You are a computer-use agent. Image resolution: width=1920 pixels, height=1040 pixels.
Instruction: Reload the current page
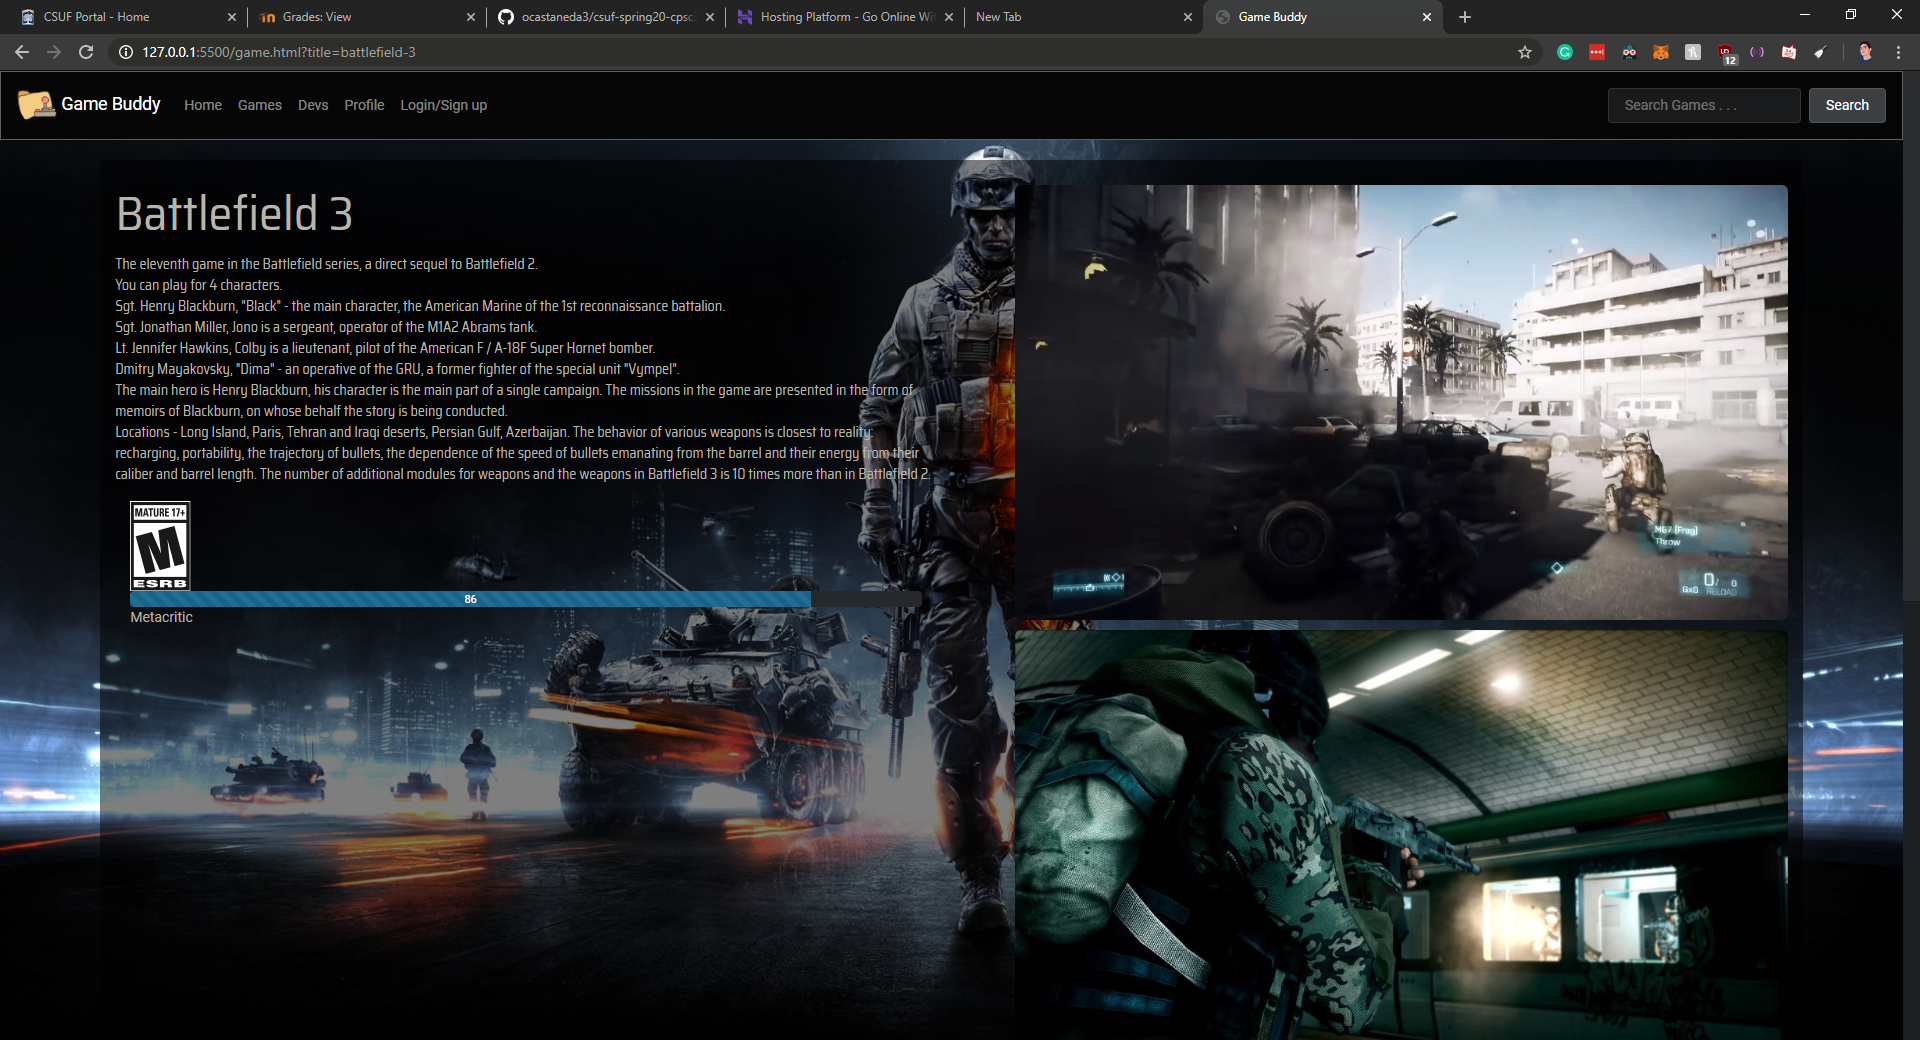pos(86,52)
